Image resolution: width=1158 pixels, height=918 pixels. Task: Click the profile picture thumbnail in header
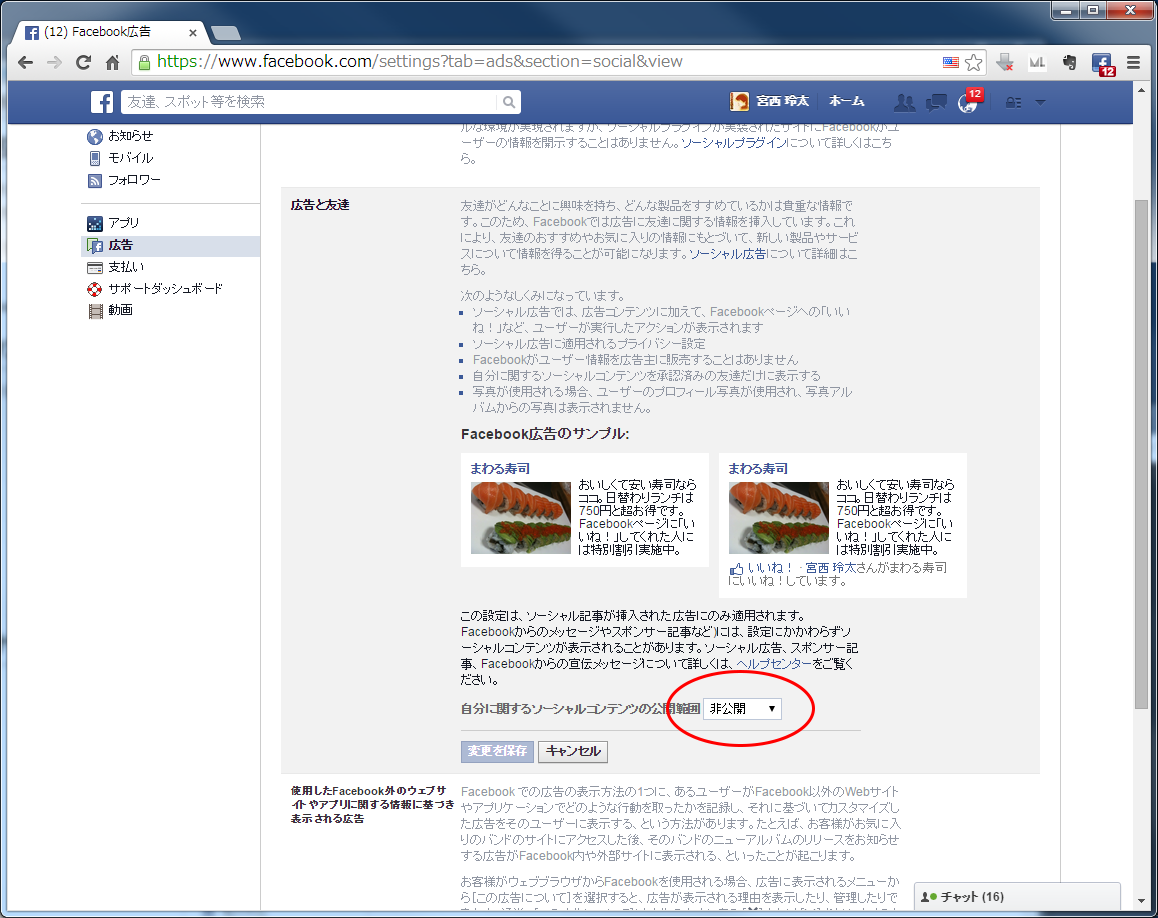coord(739,102)
